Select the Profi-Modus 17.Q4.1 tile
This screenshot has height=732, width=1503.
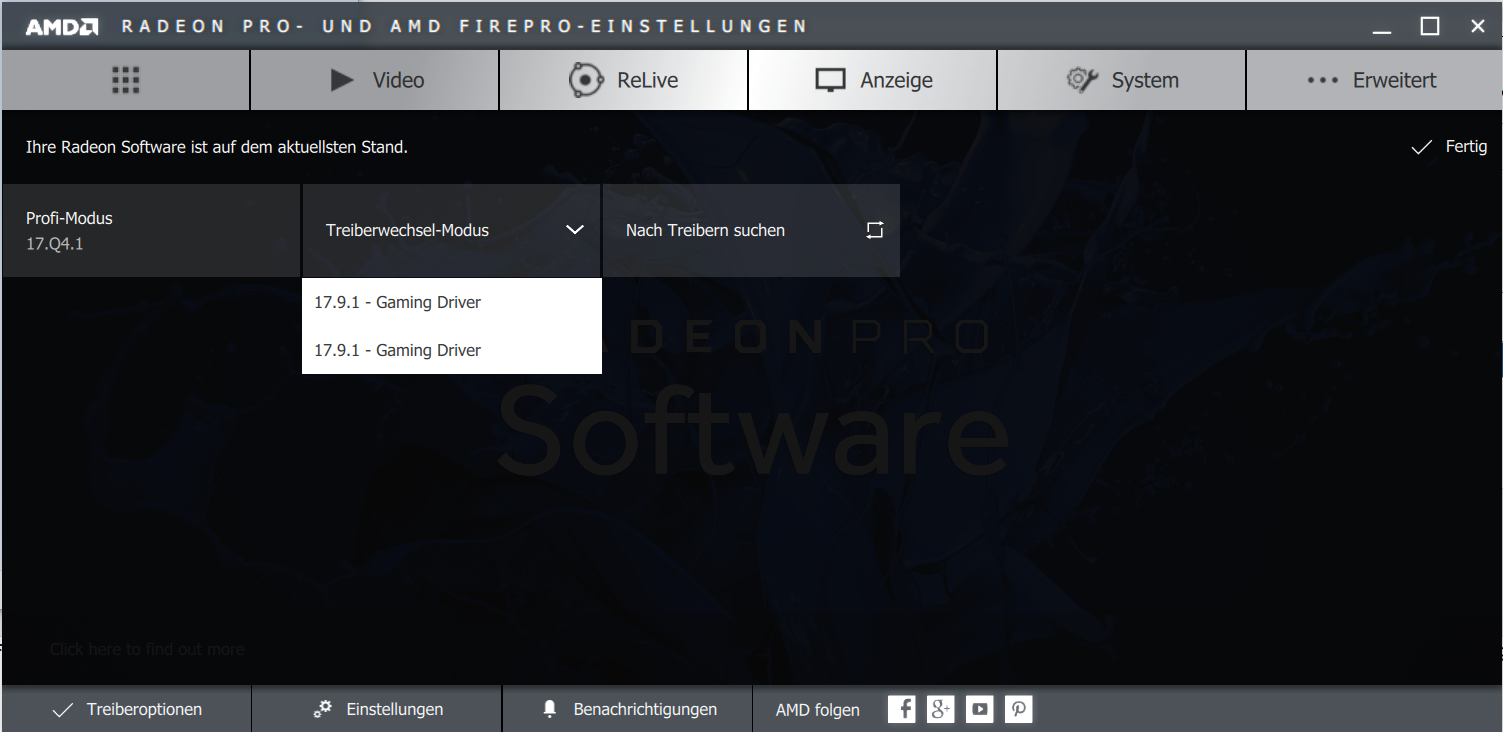[x=151, y=230]
